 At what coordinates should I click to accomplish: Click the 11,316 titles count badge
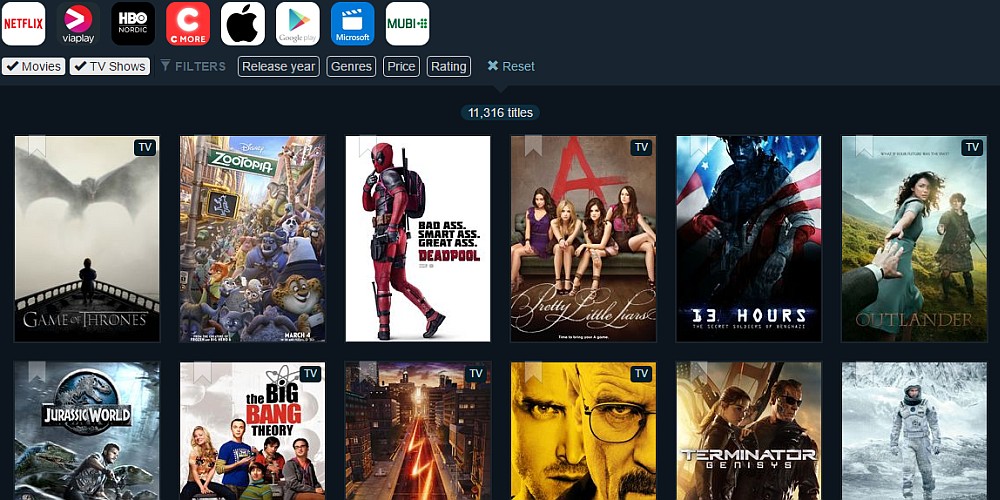(x=500, y=113)
